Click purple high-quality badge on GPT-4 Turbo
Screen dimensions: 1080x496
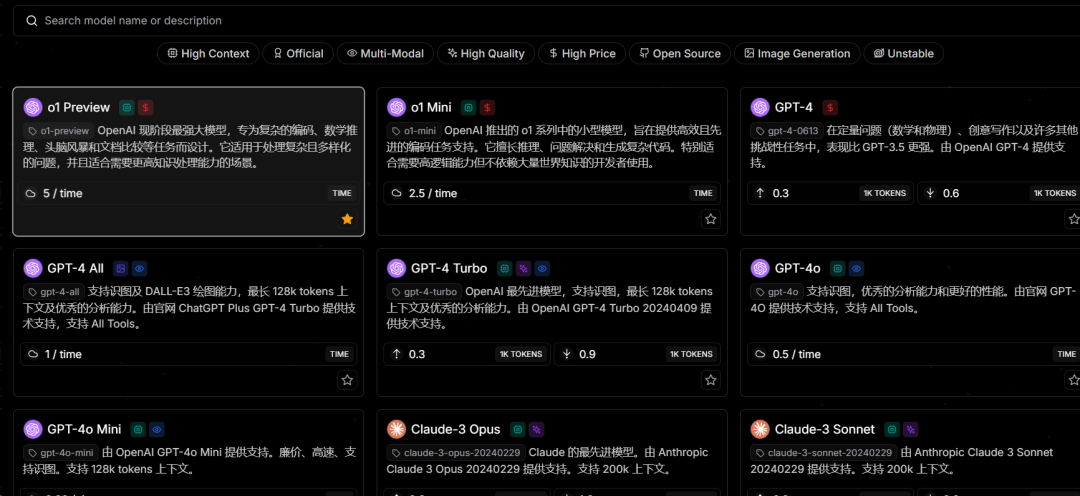[523, 269]
